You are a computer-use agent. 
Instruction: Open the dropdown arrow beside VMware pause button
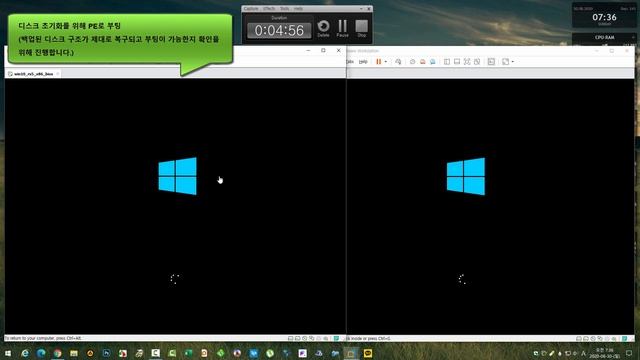pyautogui.click(x=386, y=62)
